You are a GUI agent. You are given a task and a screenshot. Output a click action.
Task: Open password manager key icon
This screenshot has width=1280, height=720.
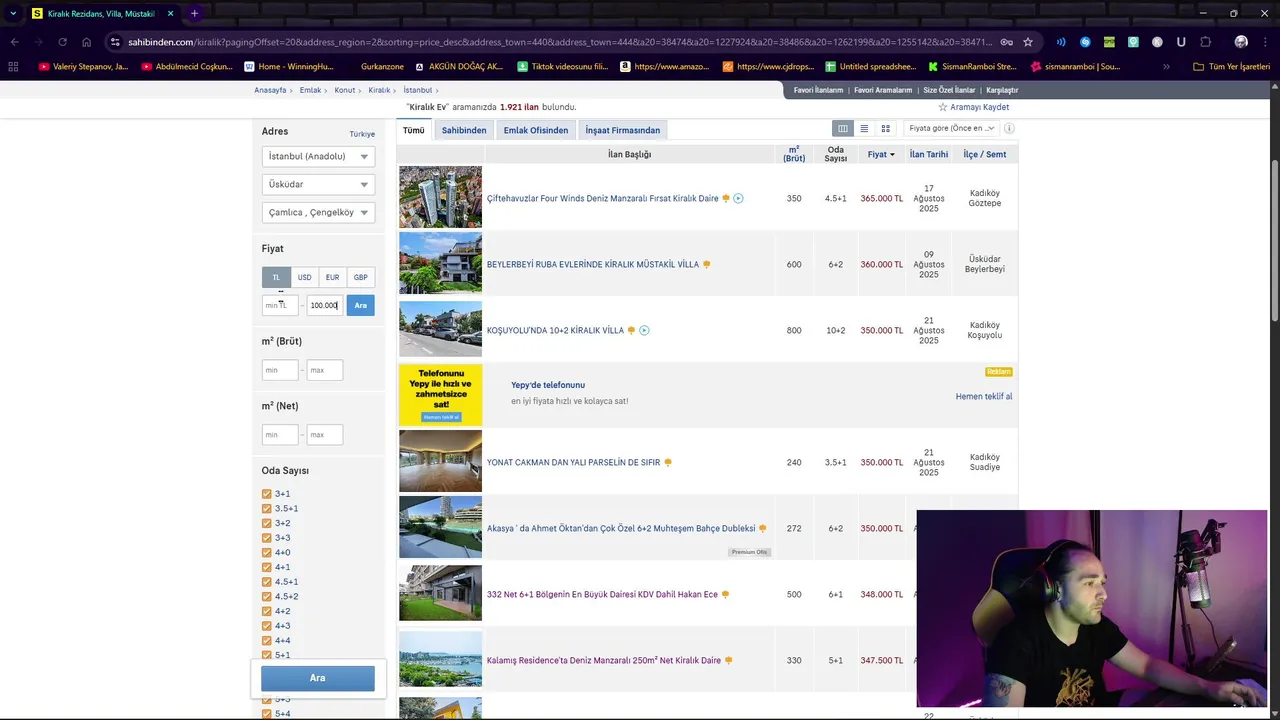pos(1007,42)
